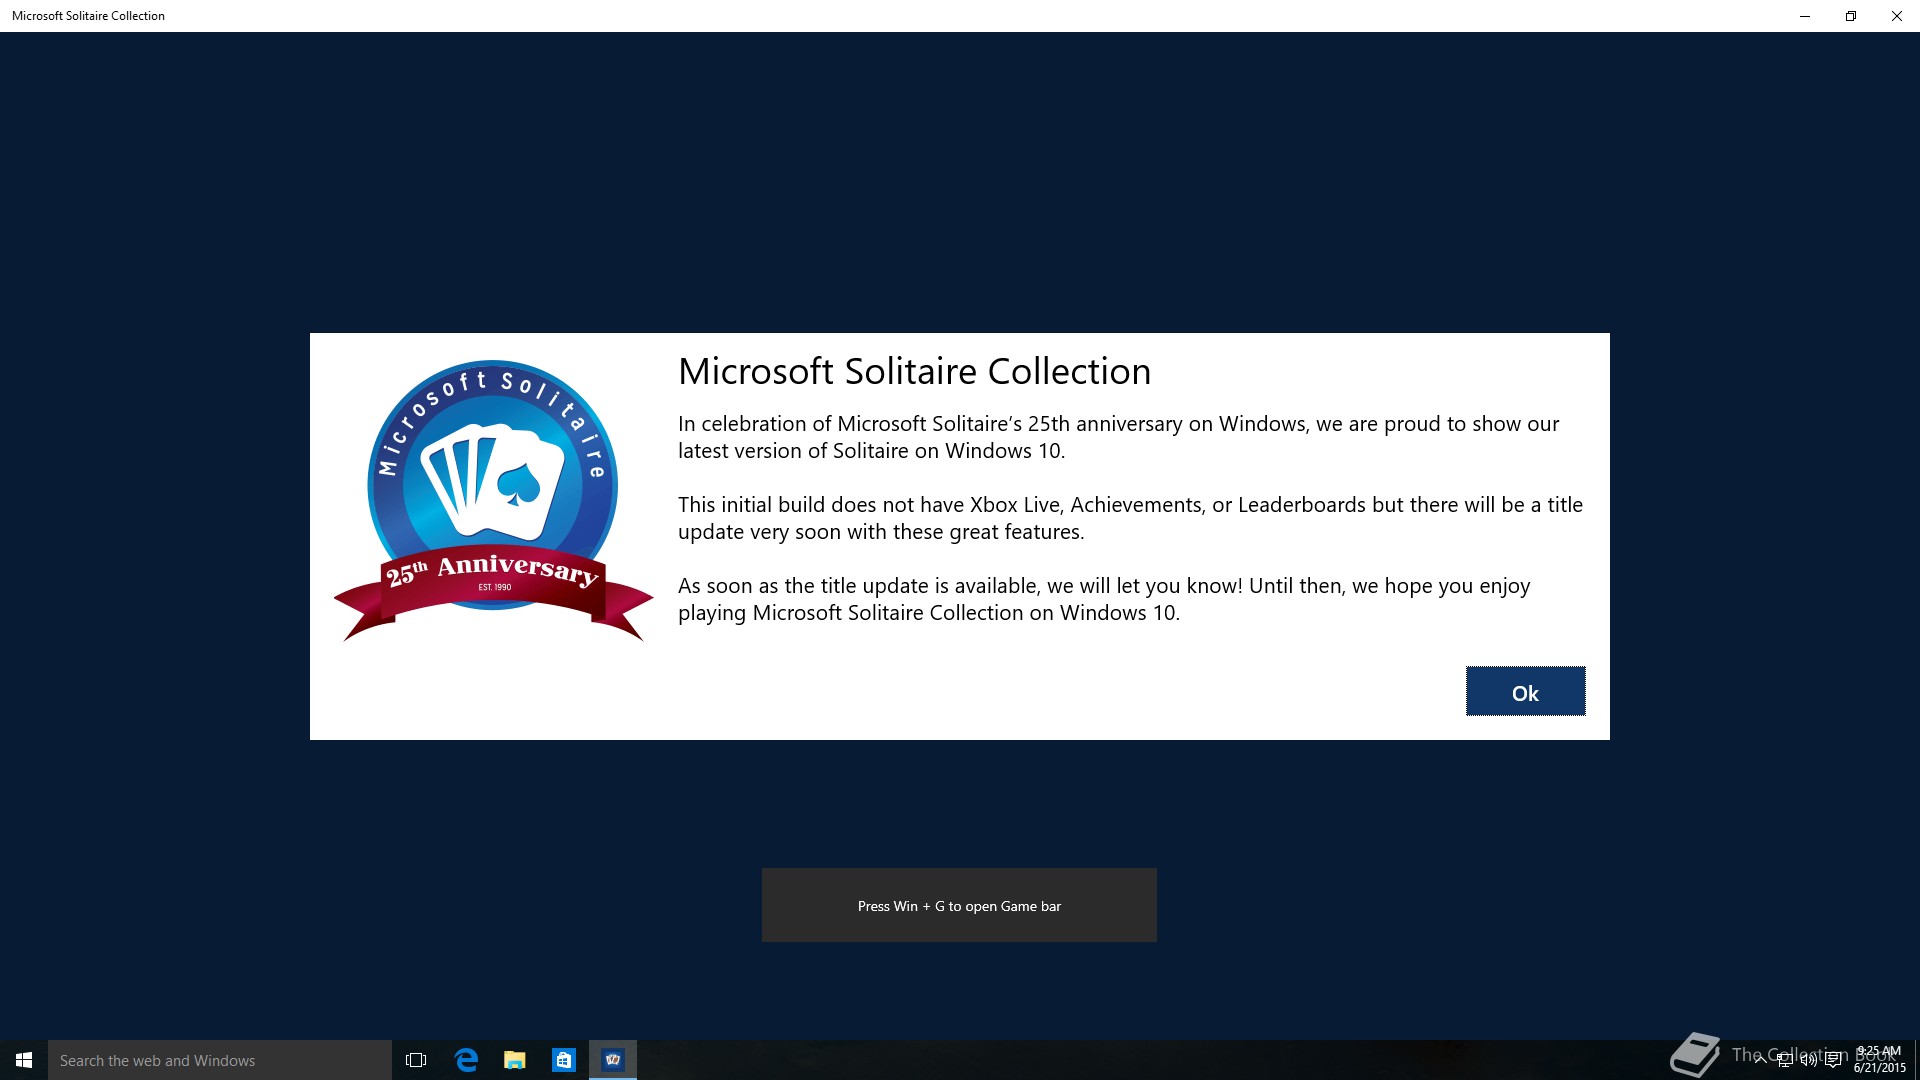Launch Microsoft Edge from the taskbar

[x=466, y=1060]
